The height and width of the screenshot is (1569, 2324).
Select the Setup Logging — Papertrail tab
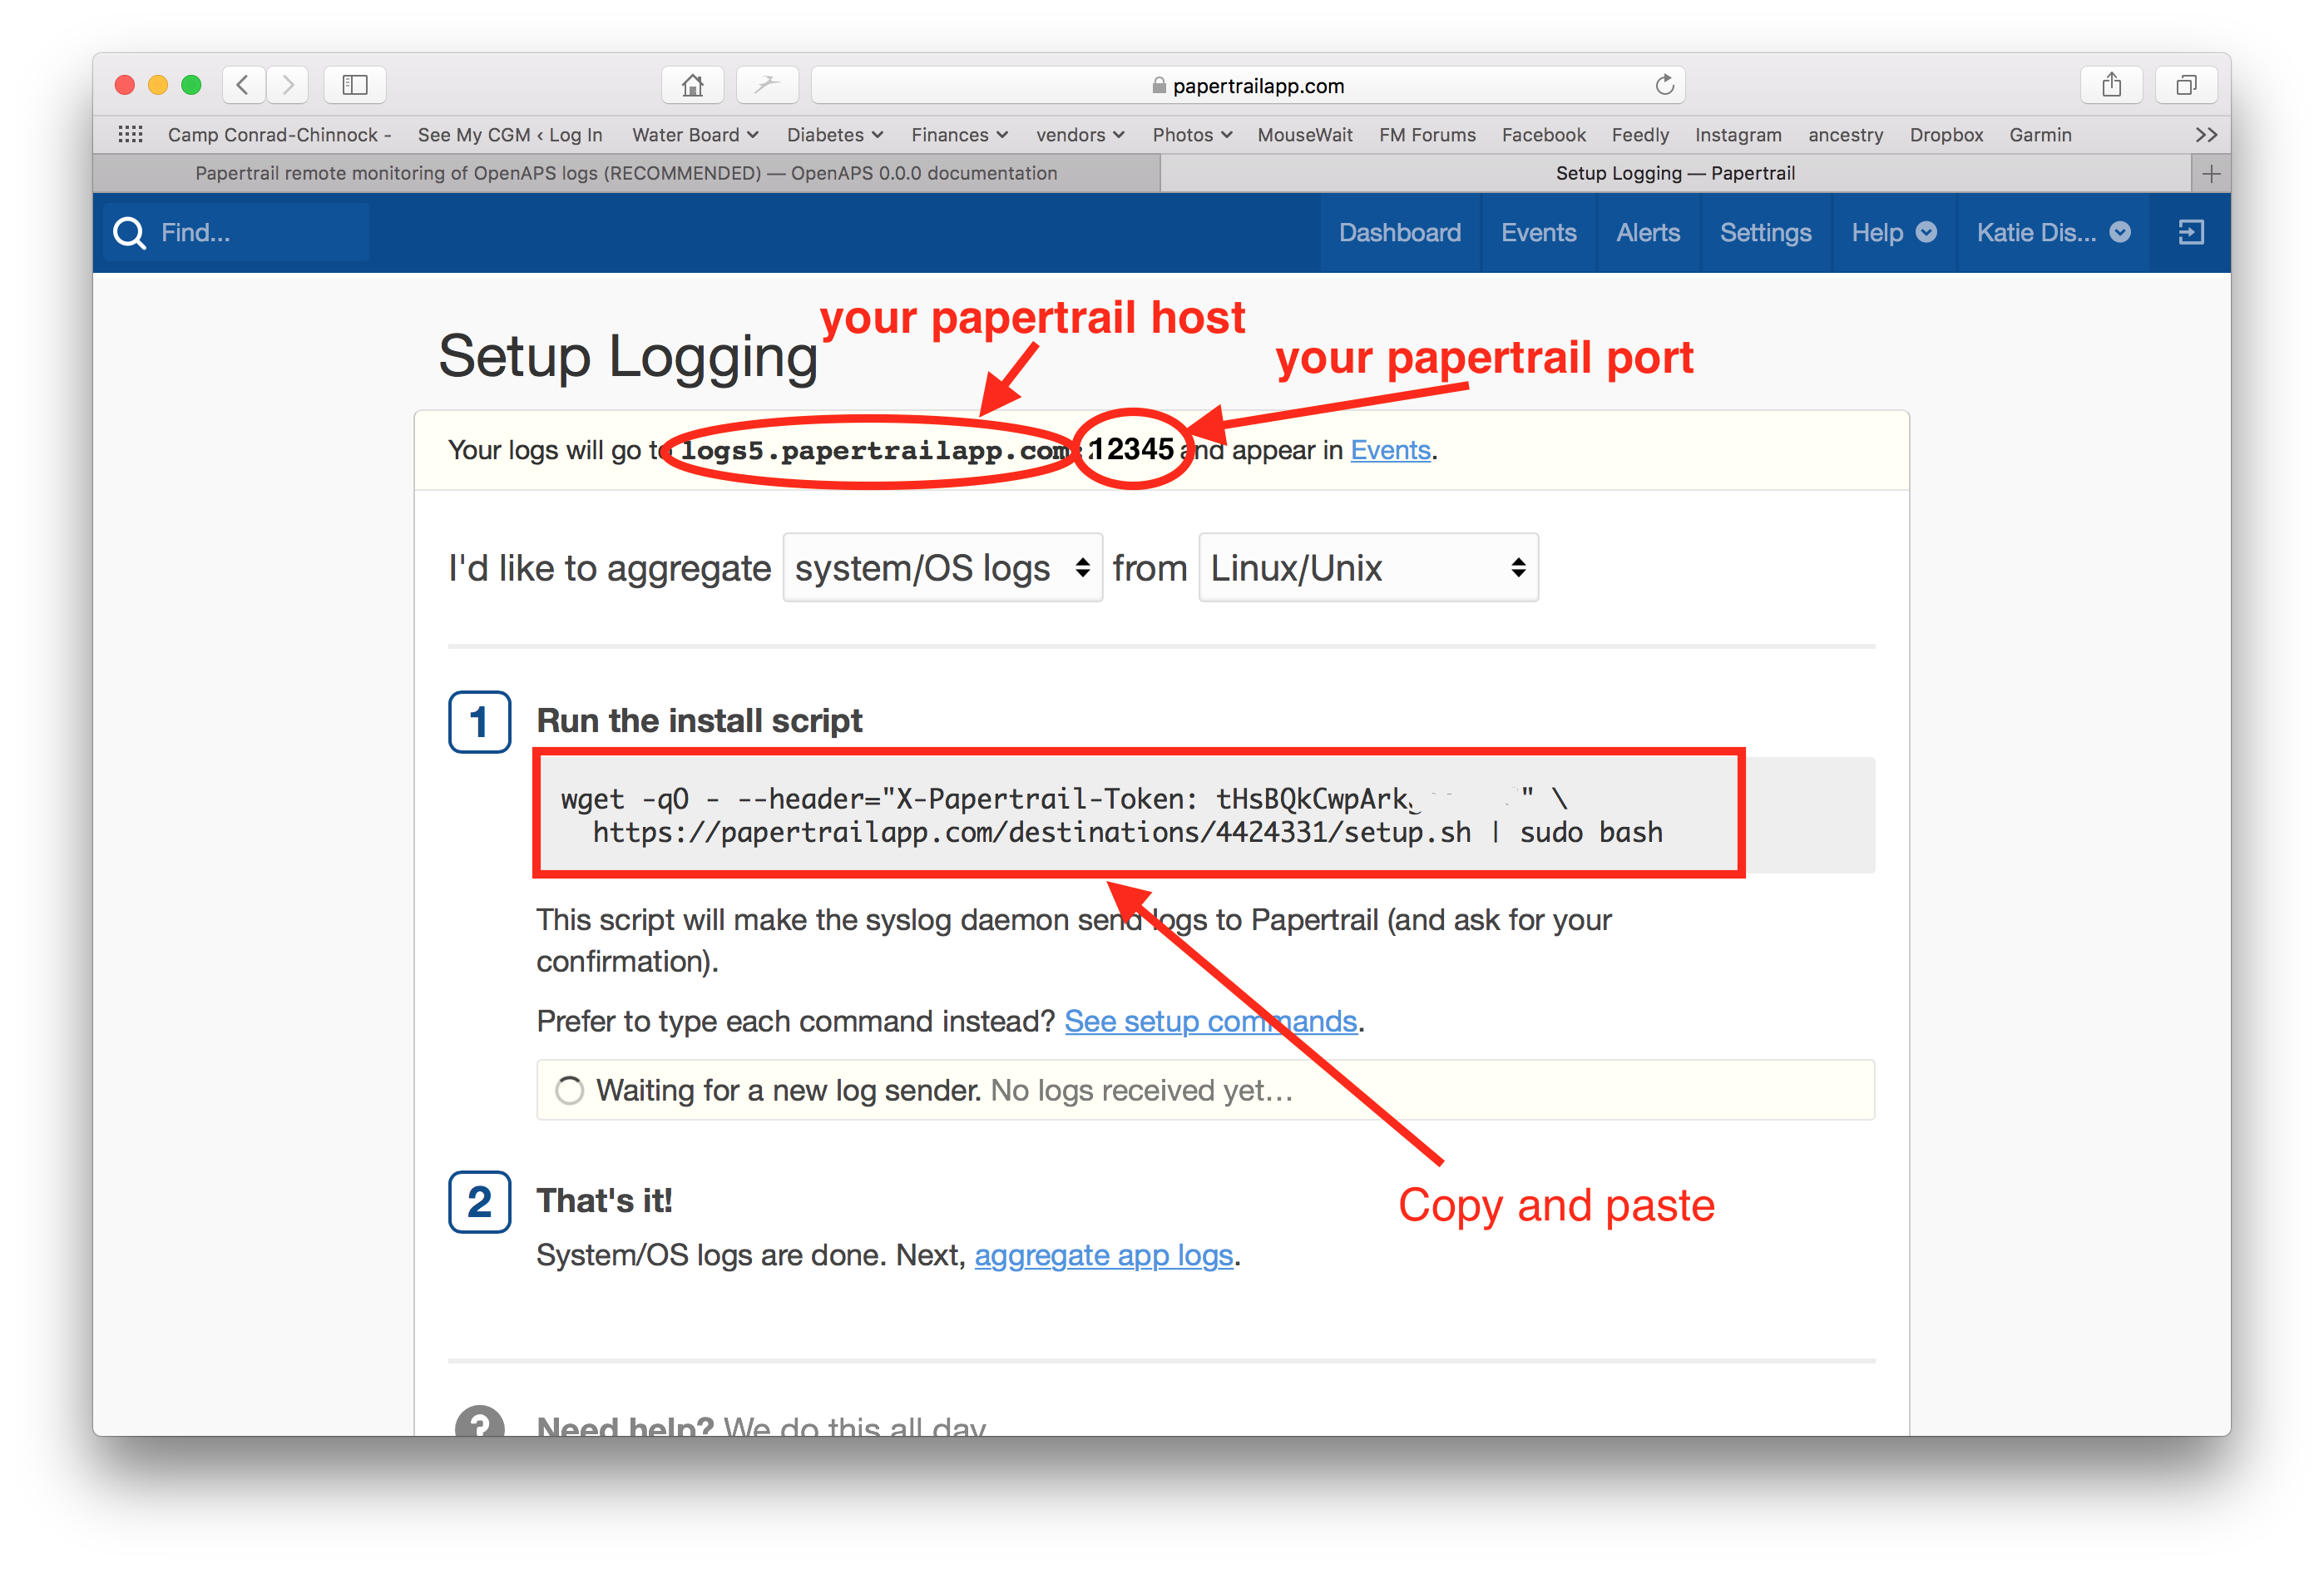point(1675,173)
